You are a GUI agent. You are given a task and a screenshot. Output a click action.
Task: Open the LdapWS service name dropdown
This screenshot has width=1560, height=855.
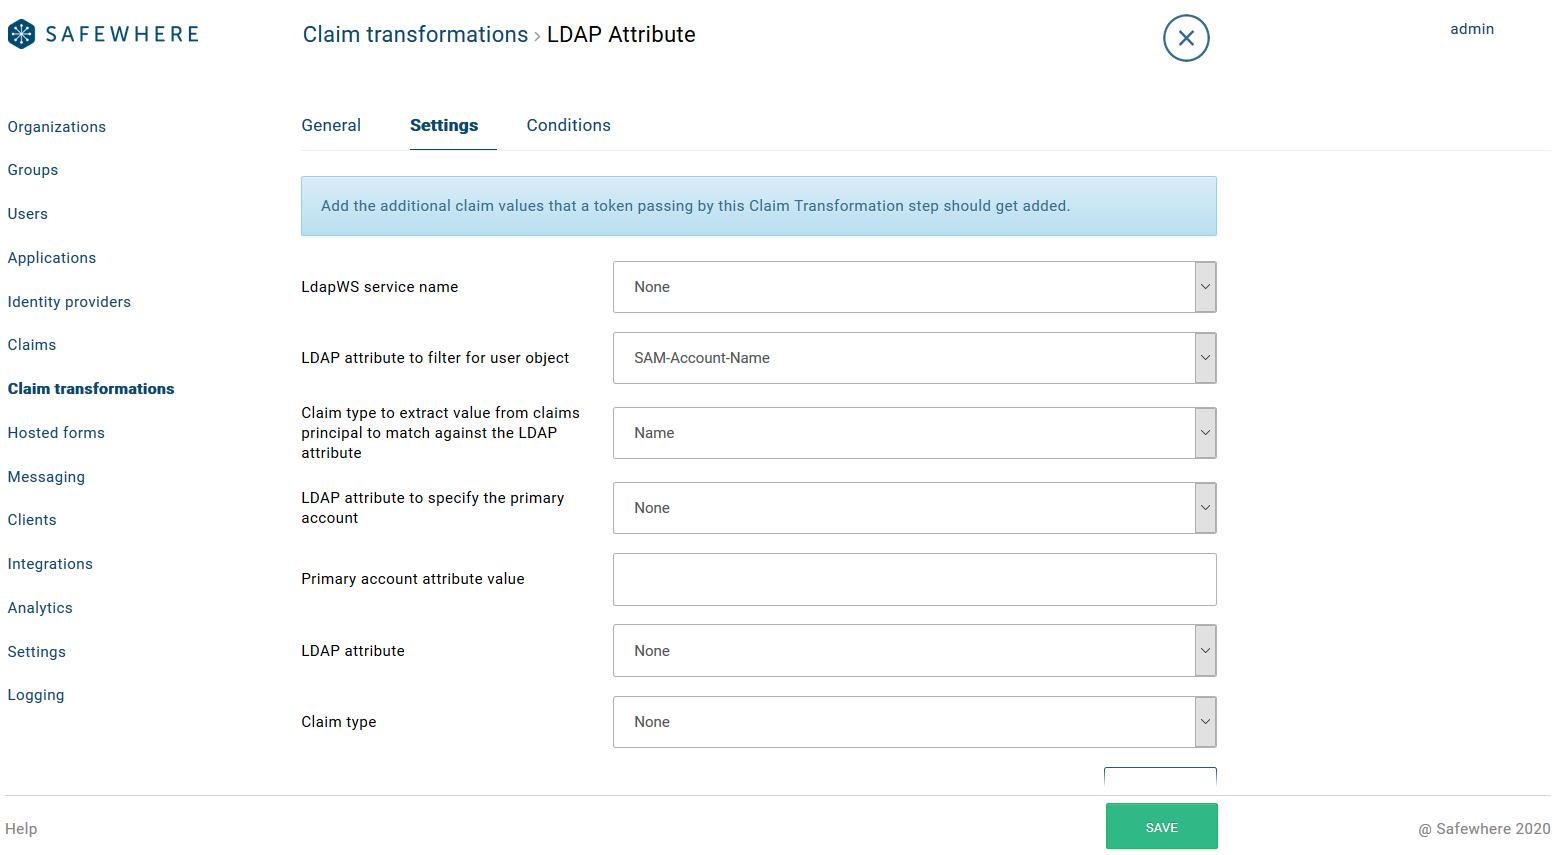pos(914,287)
